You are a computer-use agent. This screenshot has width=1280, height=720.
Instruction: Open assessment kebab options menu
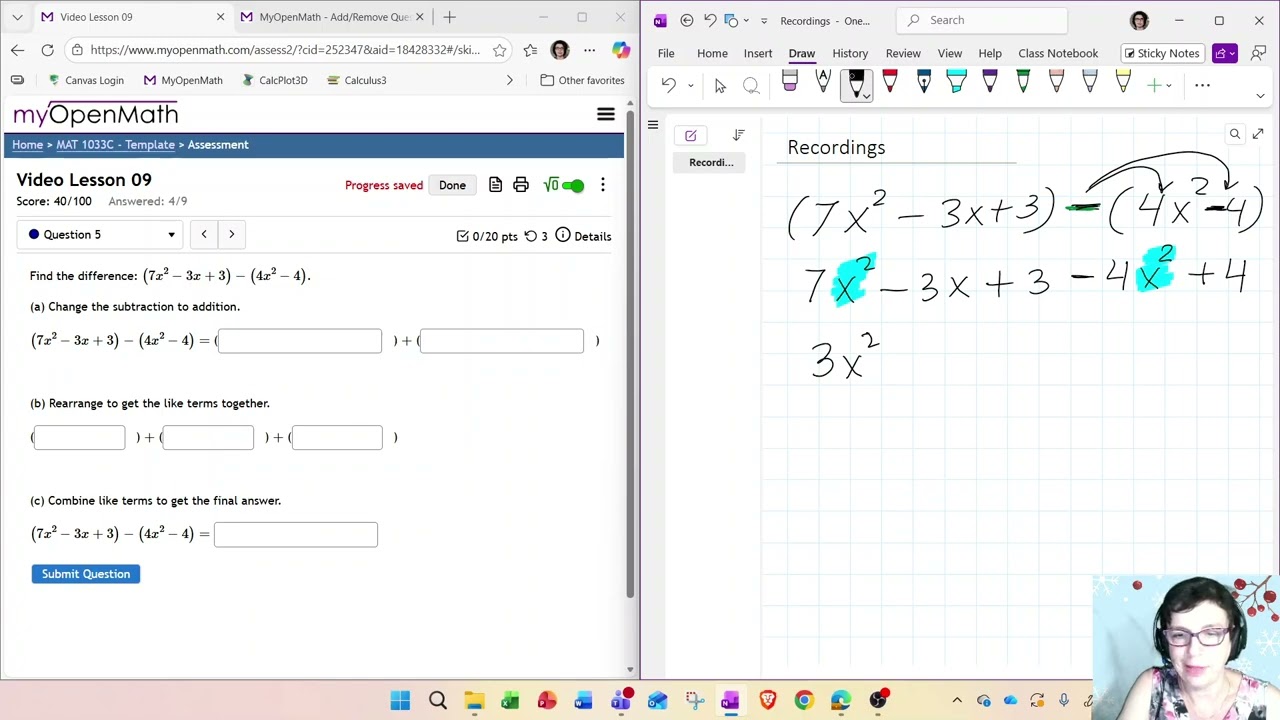602,185
